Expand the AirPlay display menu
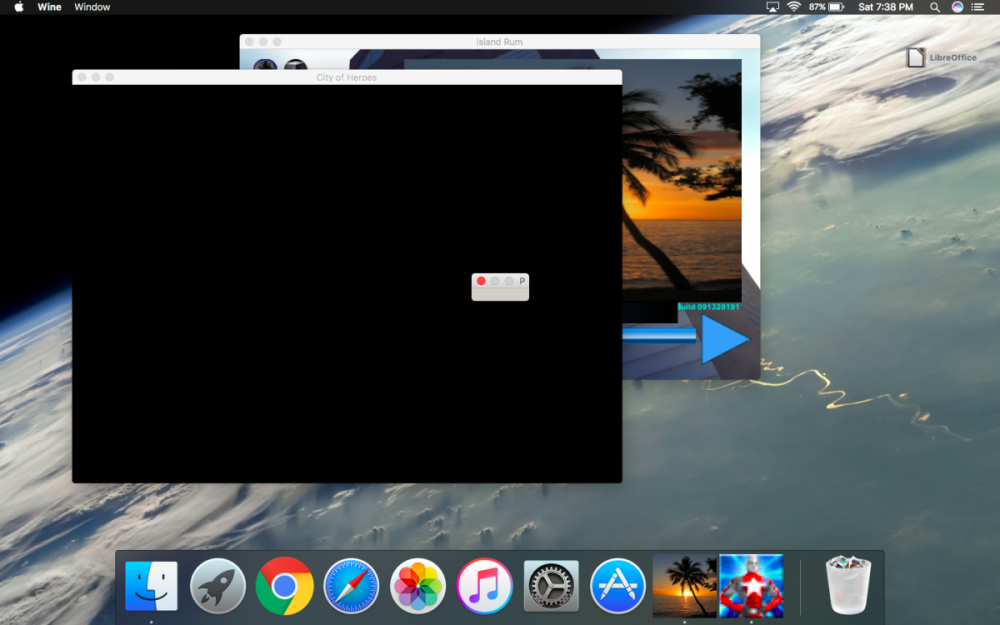 pos(772,7)
